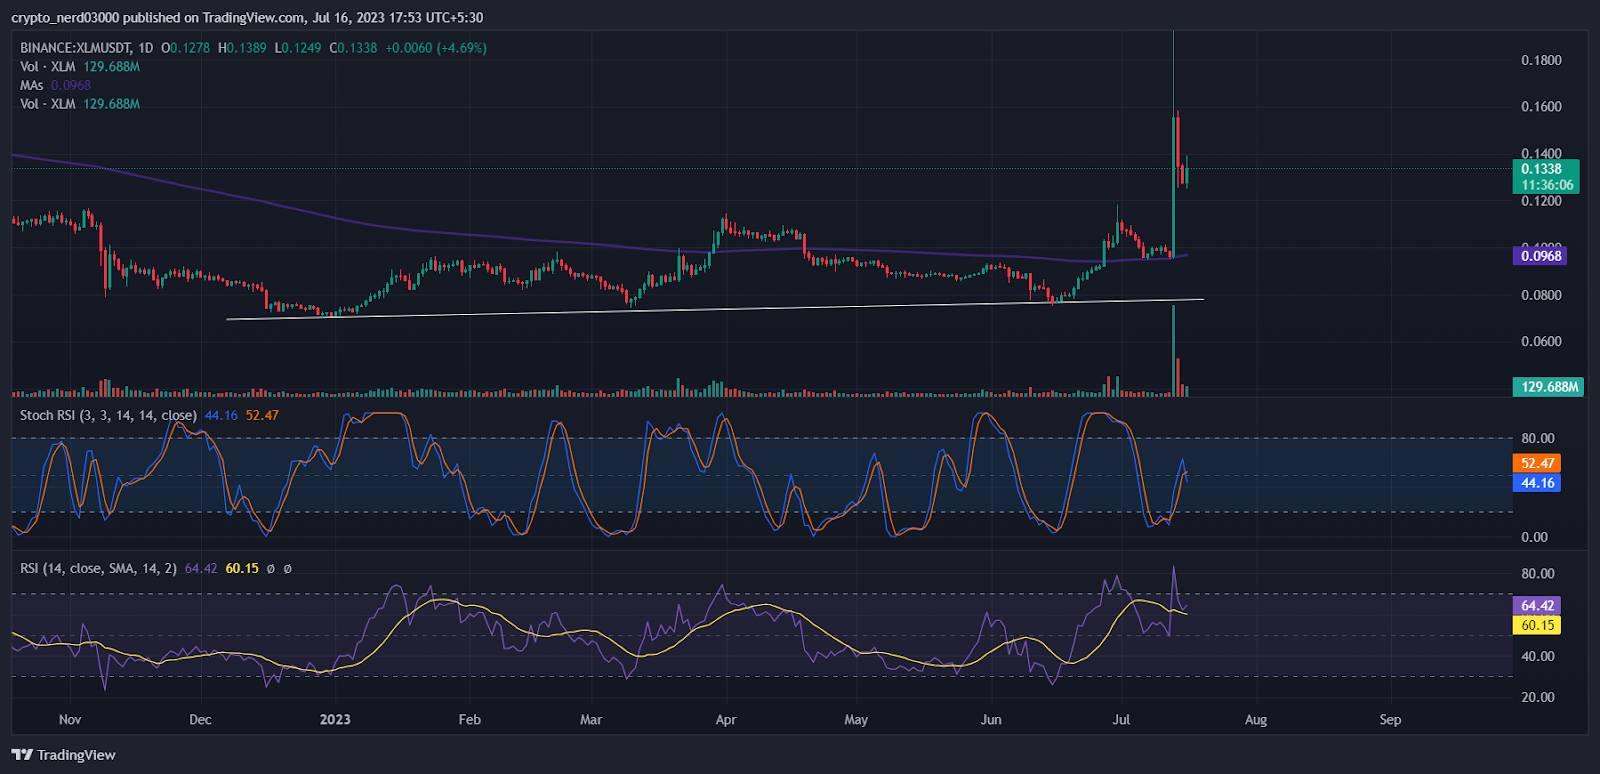
Task: Click the volume tag 129.688M on price axis
Action: (1548, 387)
